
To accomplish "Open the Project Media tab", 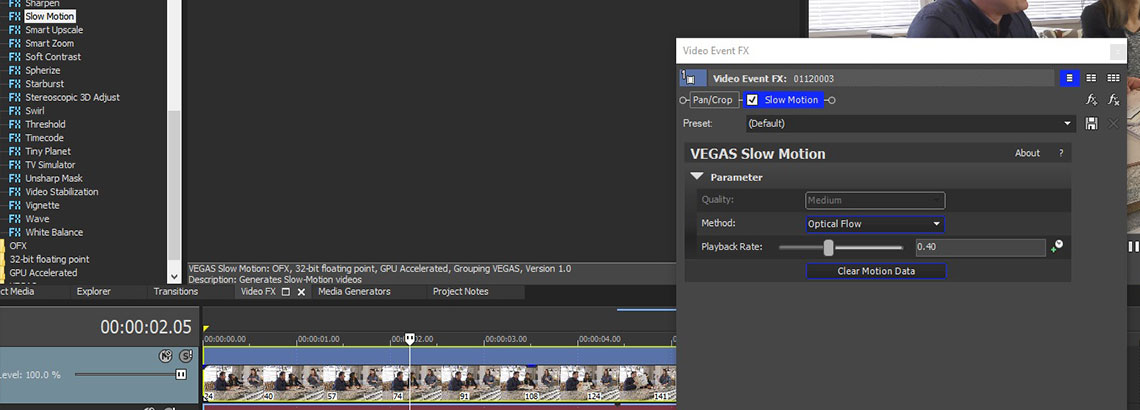I will coord(17,292).
